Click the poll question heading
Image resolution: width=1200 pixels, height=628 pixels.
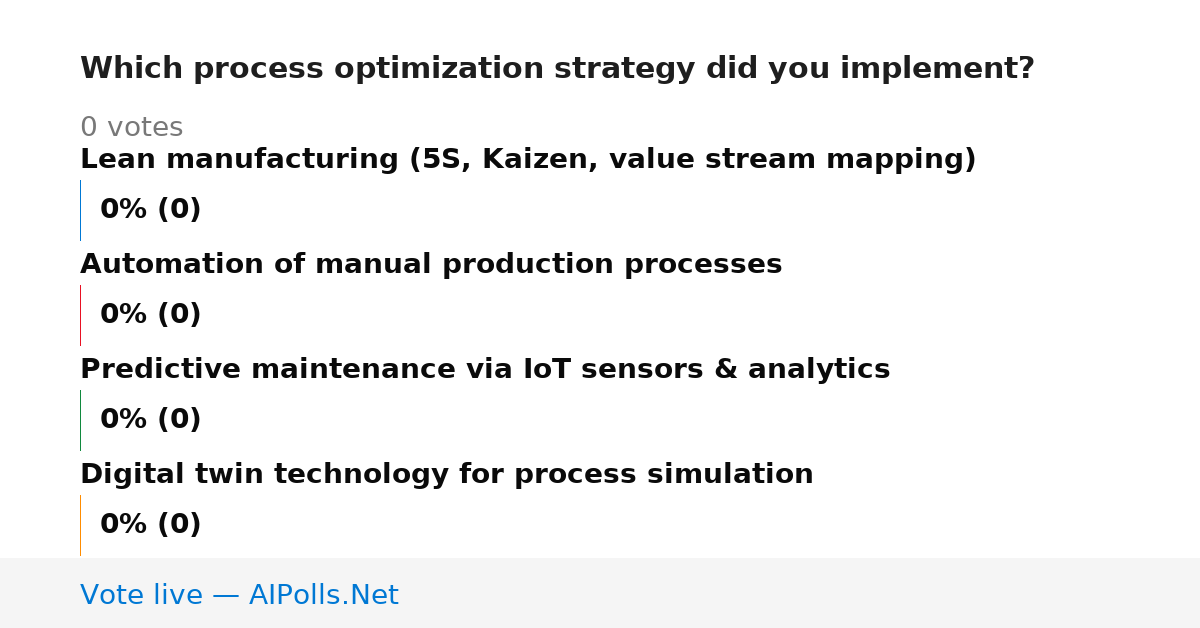tap(557, 69)
